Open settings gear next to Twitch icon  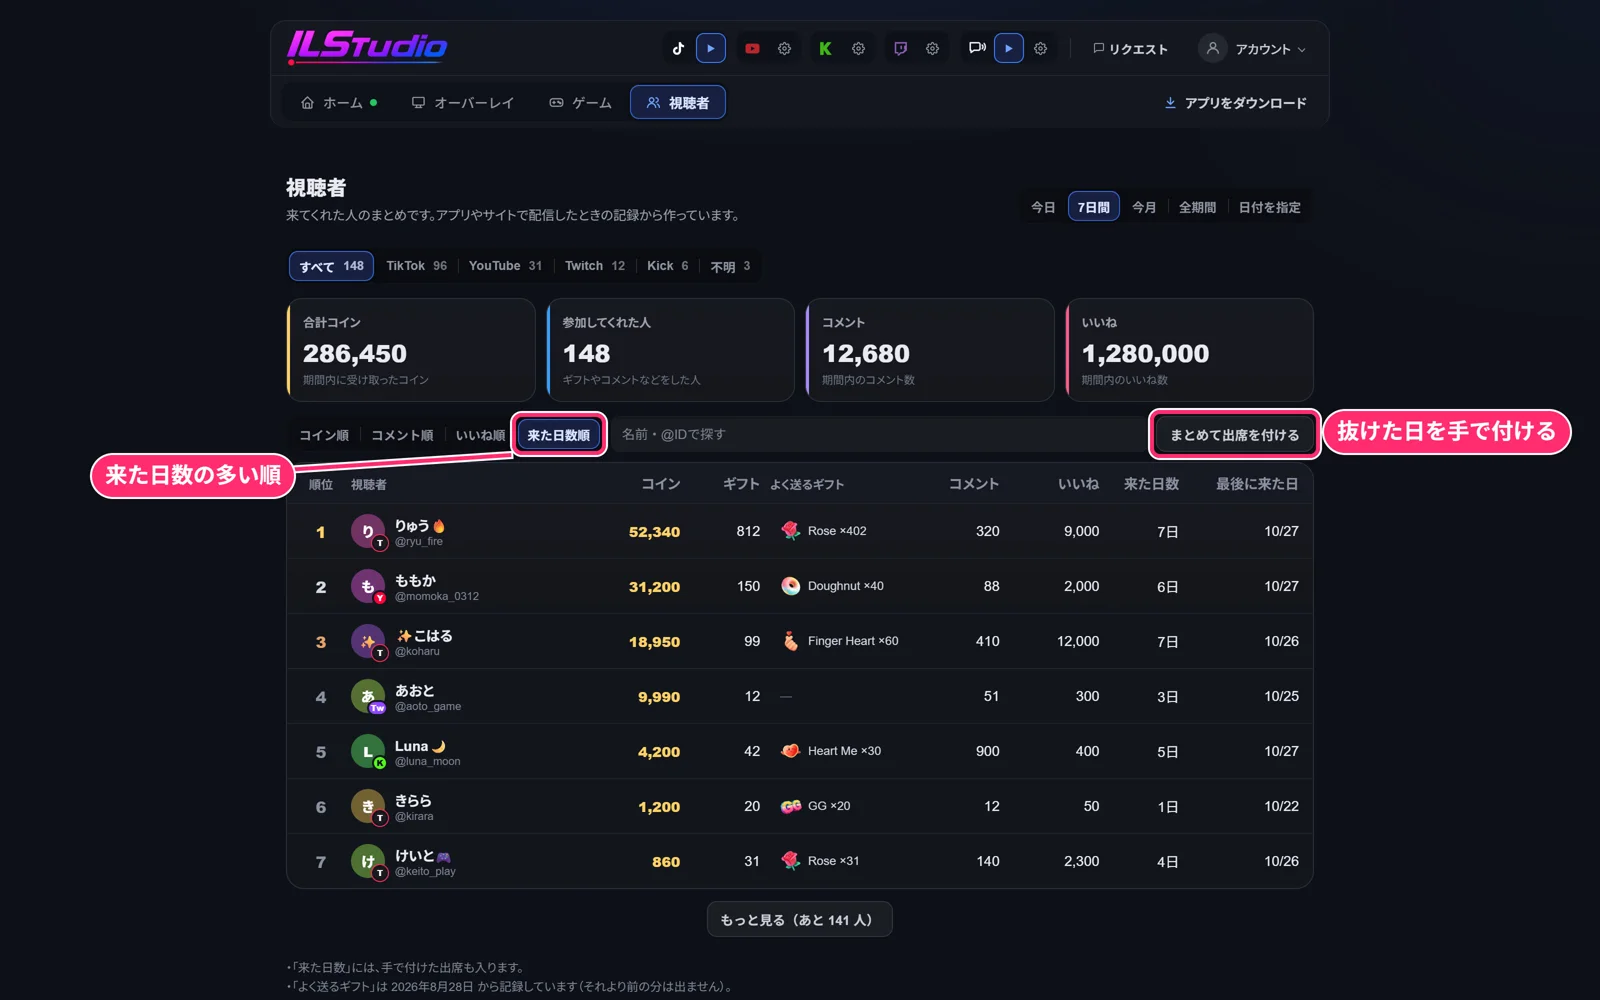933,48
